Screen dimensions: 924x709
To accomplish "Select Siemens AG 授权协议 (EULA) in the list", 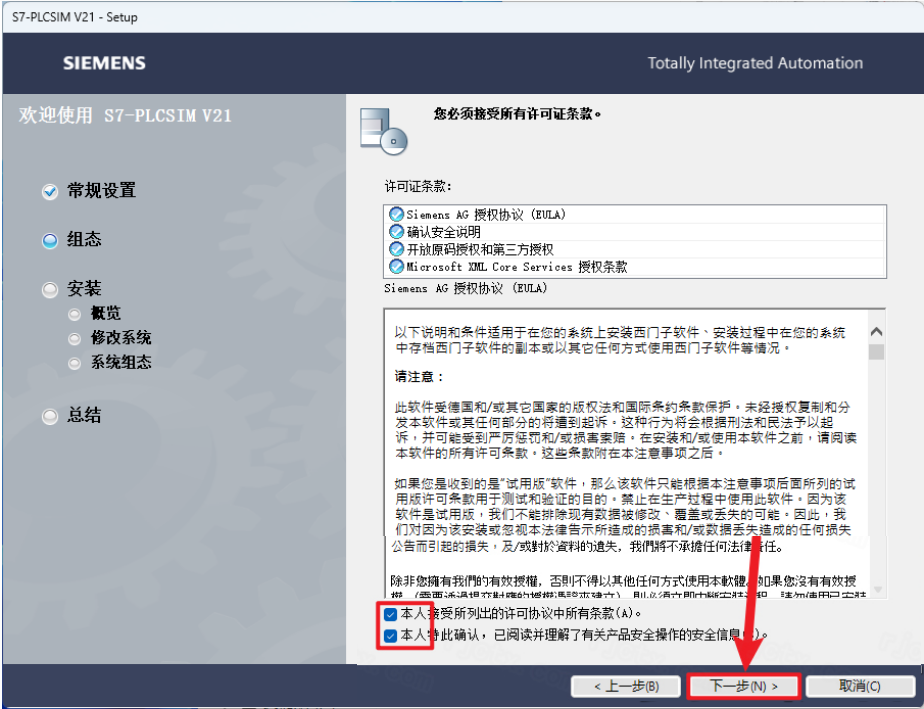I will [x=635, y=215].
